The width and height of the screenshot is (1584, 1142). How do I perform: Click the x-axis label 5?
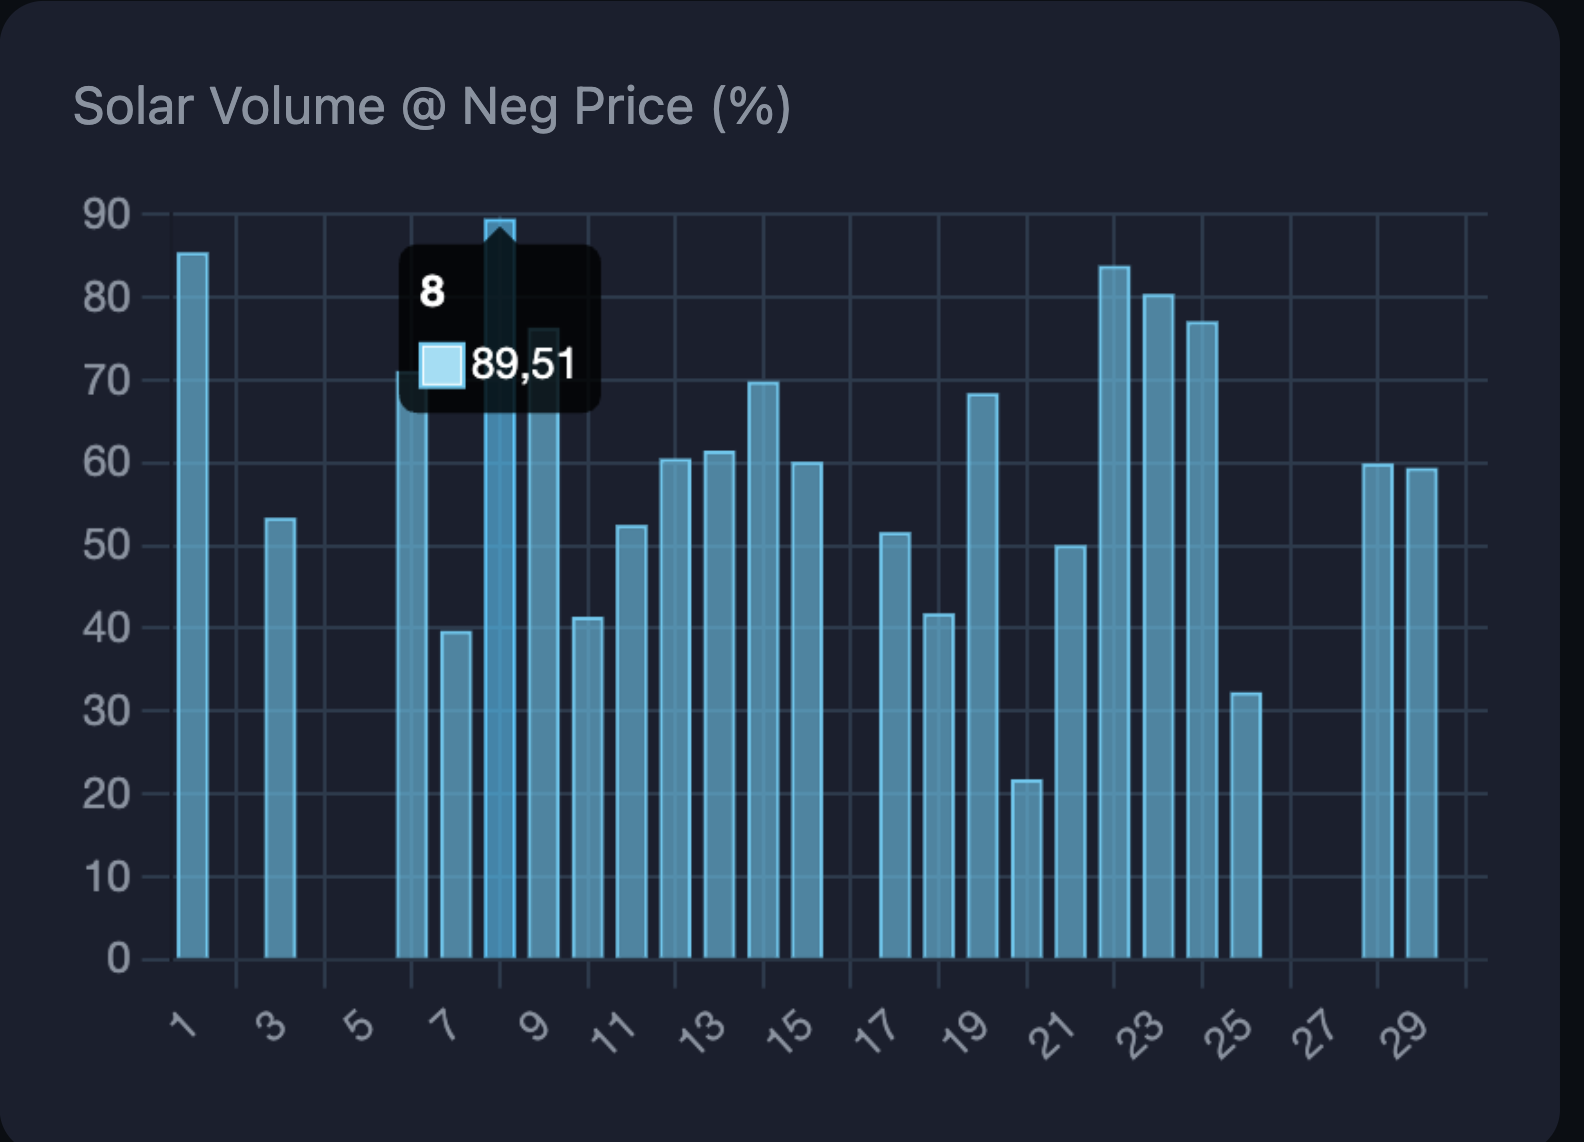click(358, 1027)
